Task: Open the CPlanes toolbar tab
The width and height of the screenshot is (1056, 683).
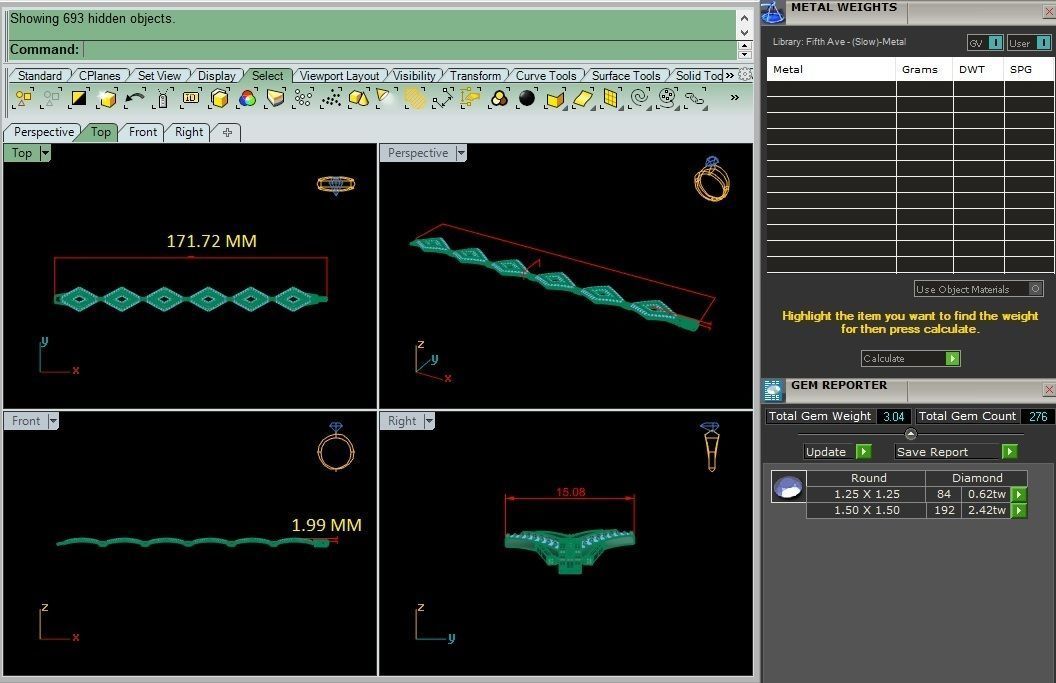Action: pyautogui.click(x=100, y=75)
